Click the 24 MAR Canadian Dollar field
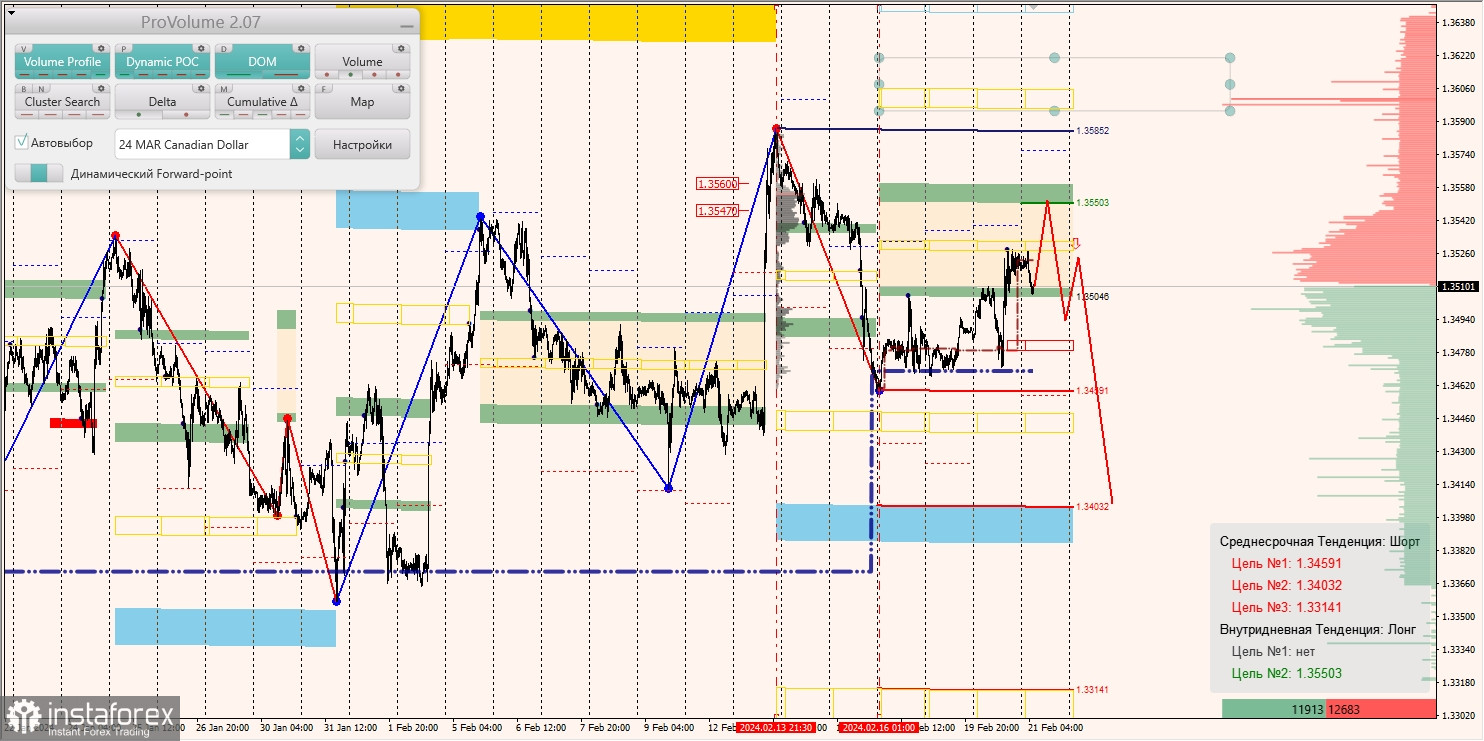1484x741 pixels. (x=203, y=144)
